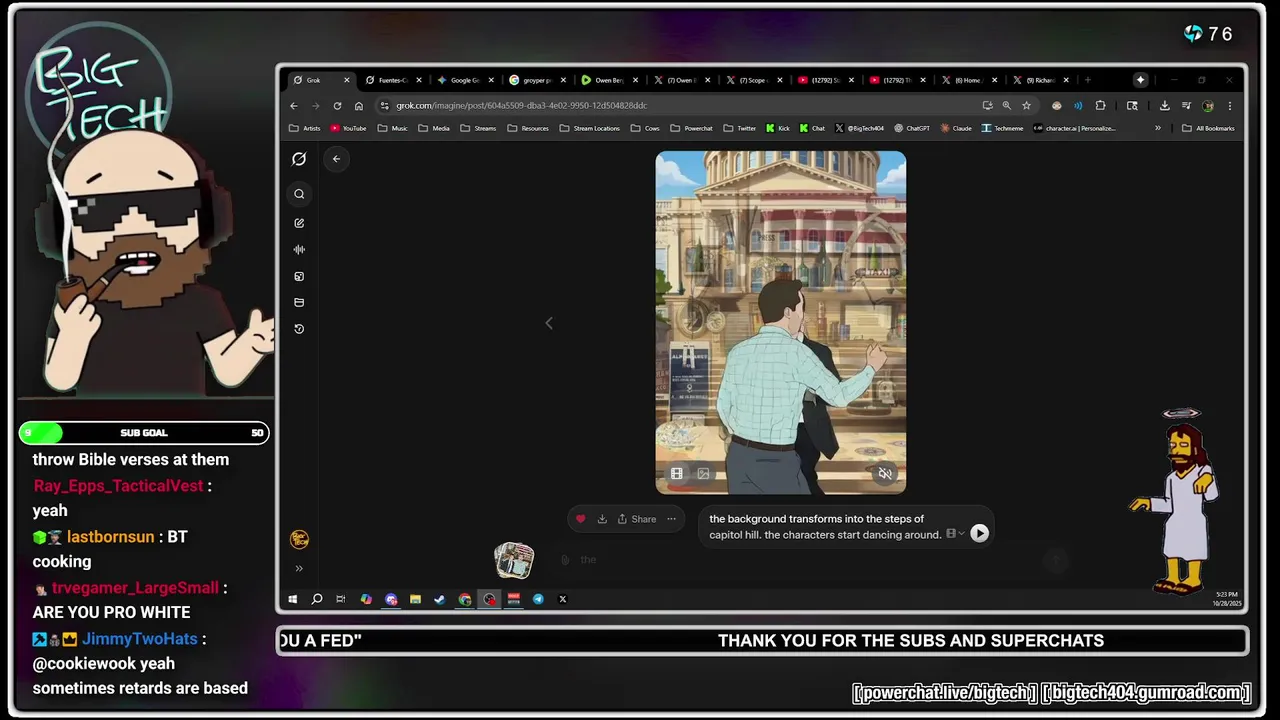Open the Steam icon on the taskbar

click(439, 599)
